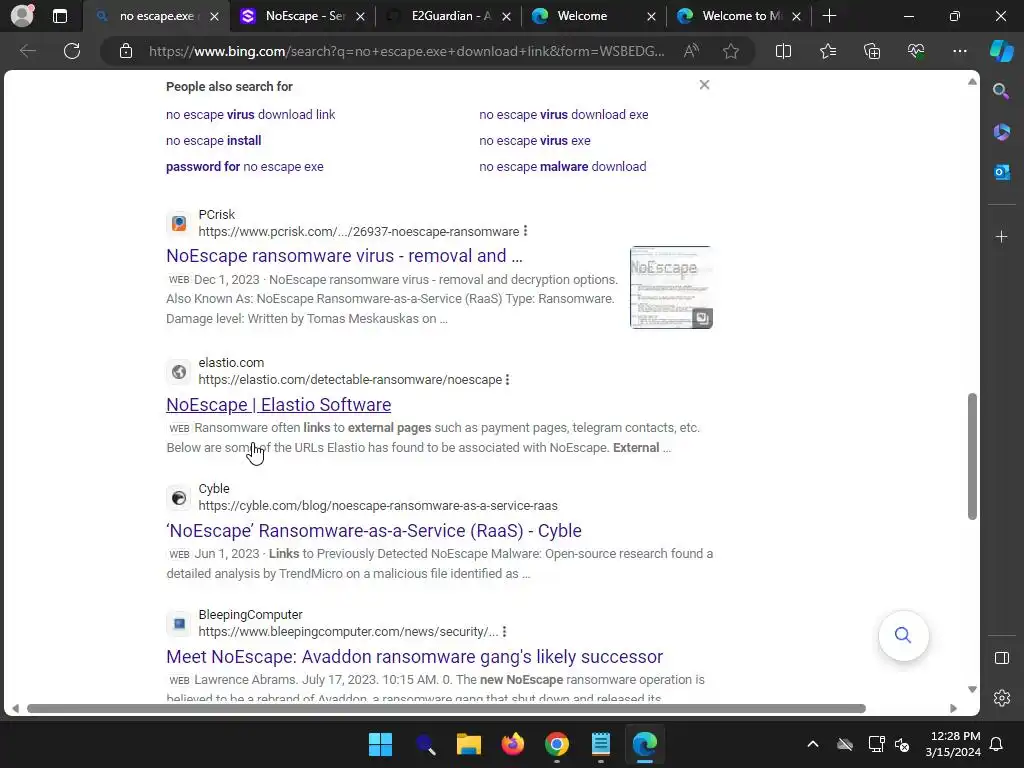Click PCrisk result URL text
Image resolution: width=1024 pixels, height=768 pixels.
pyautogui.click(x=359, y=231)
